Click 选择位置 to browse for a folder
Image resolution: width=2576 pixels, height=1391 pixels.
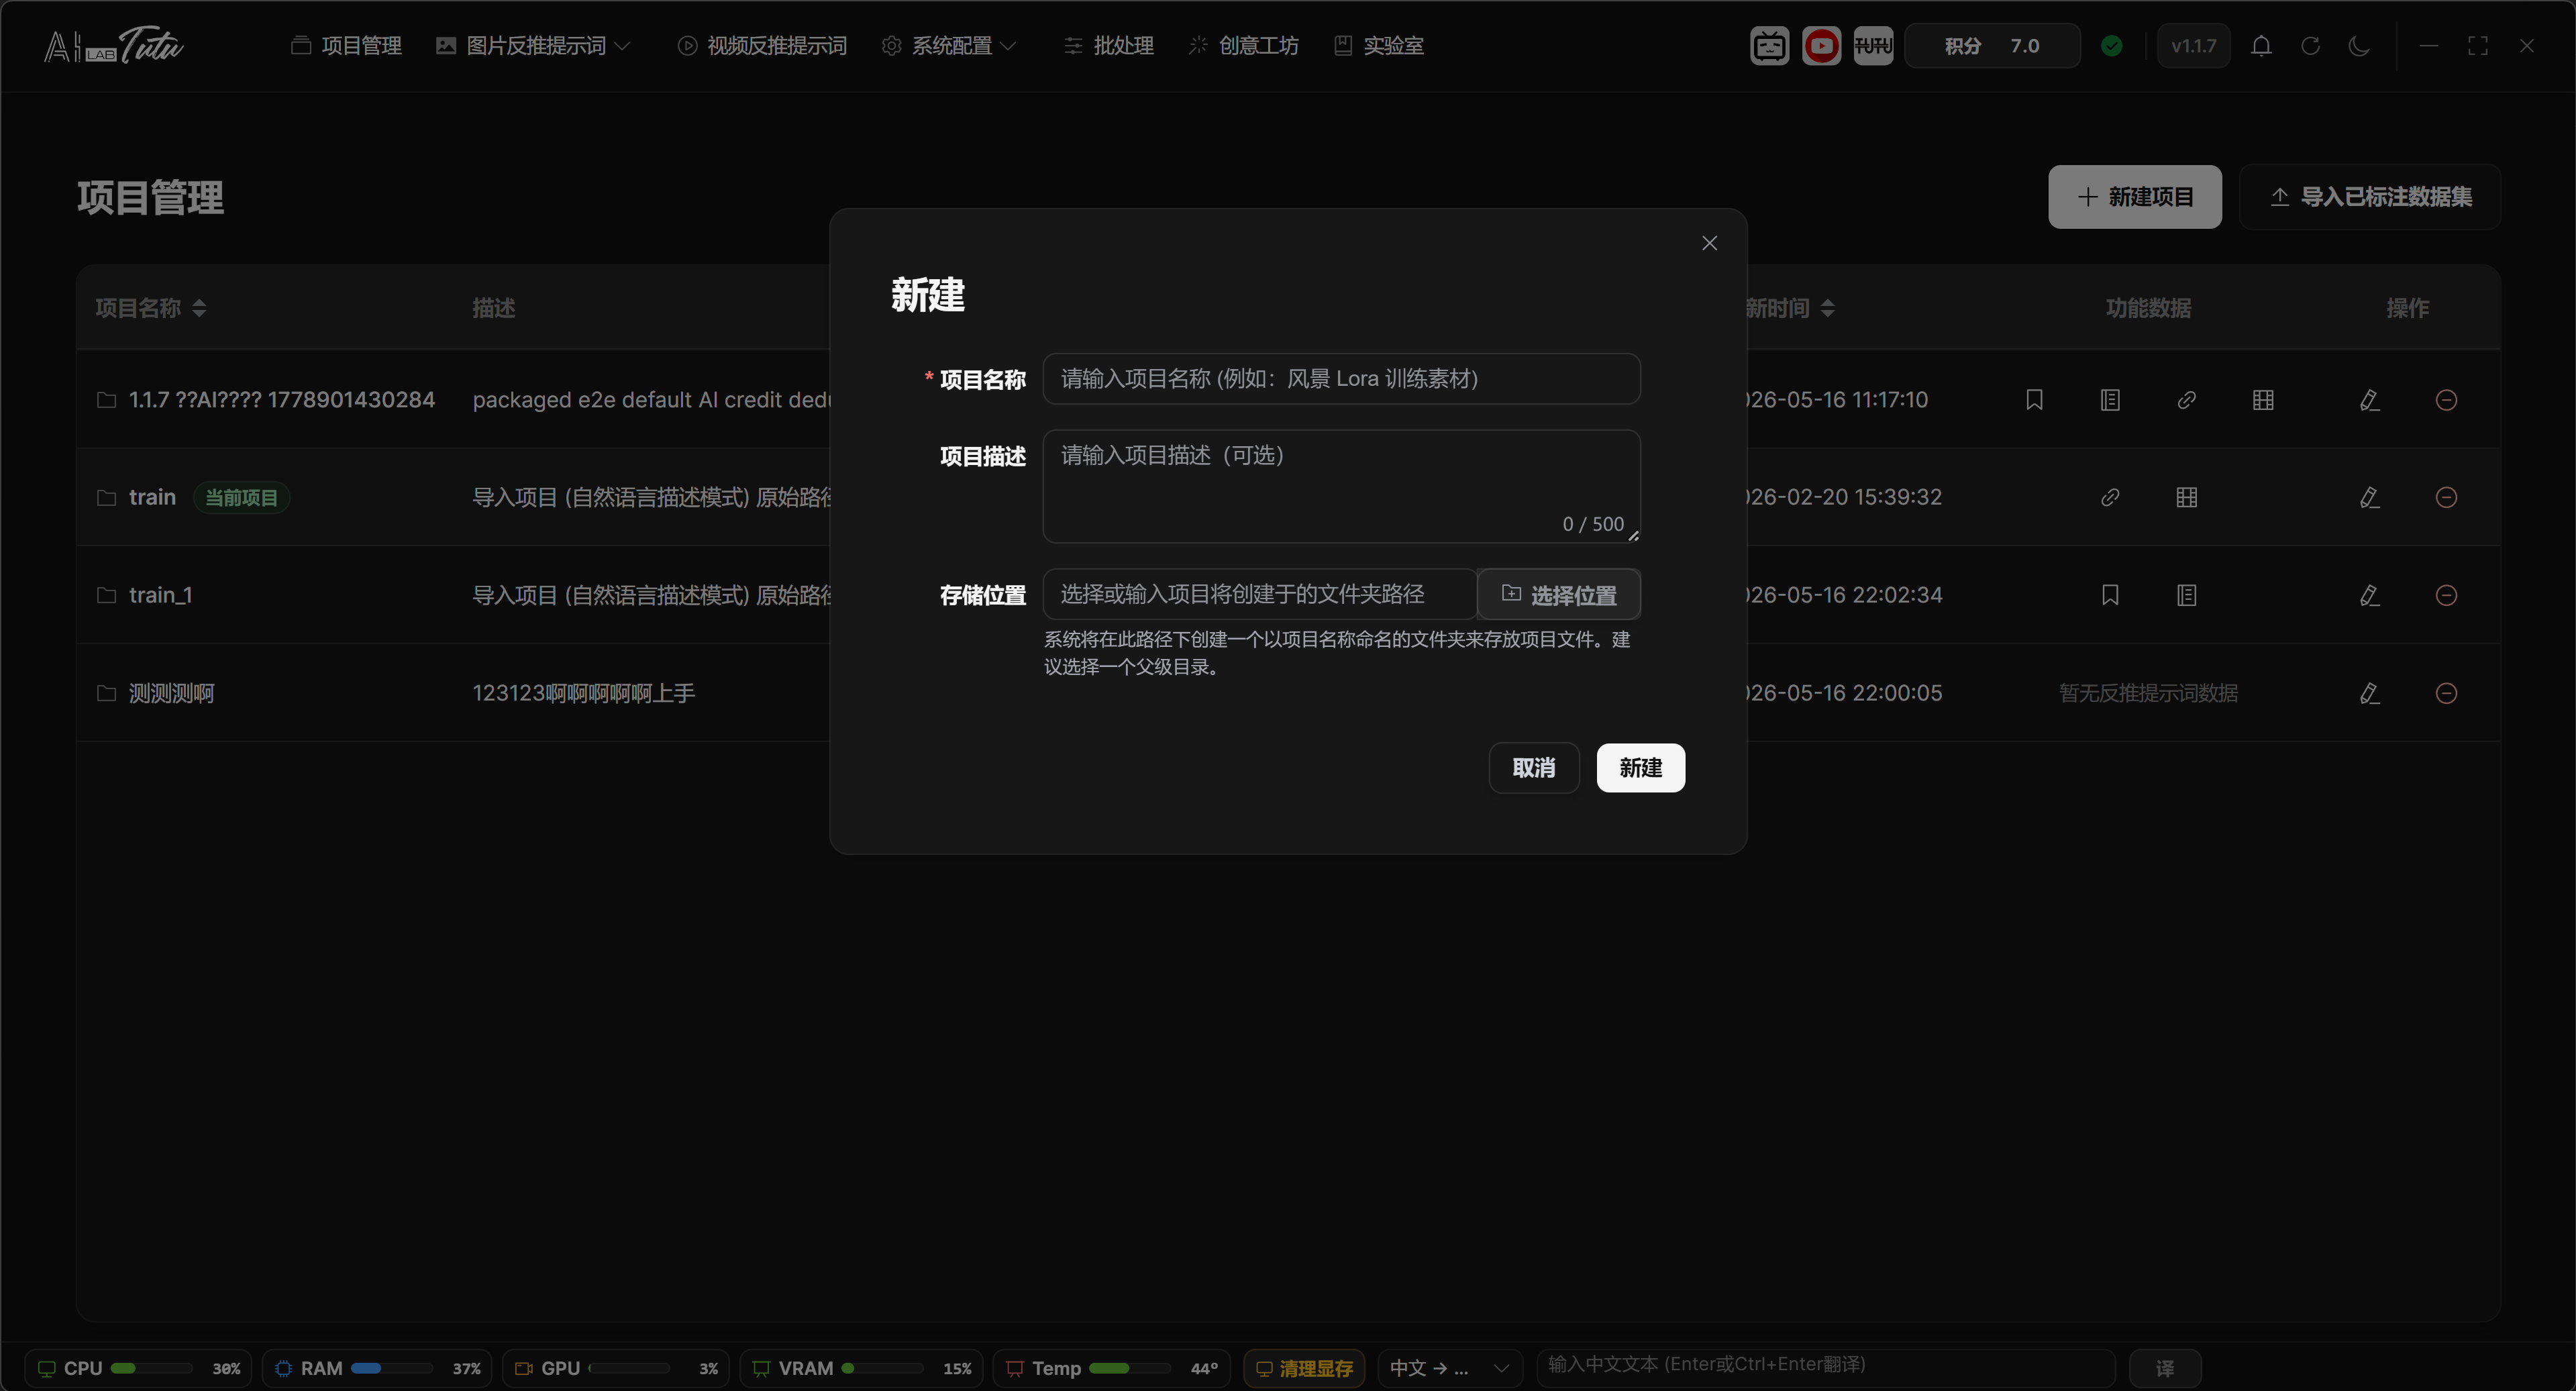point(1558,595)
